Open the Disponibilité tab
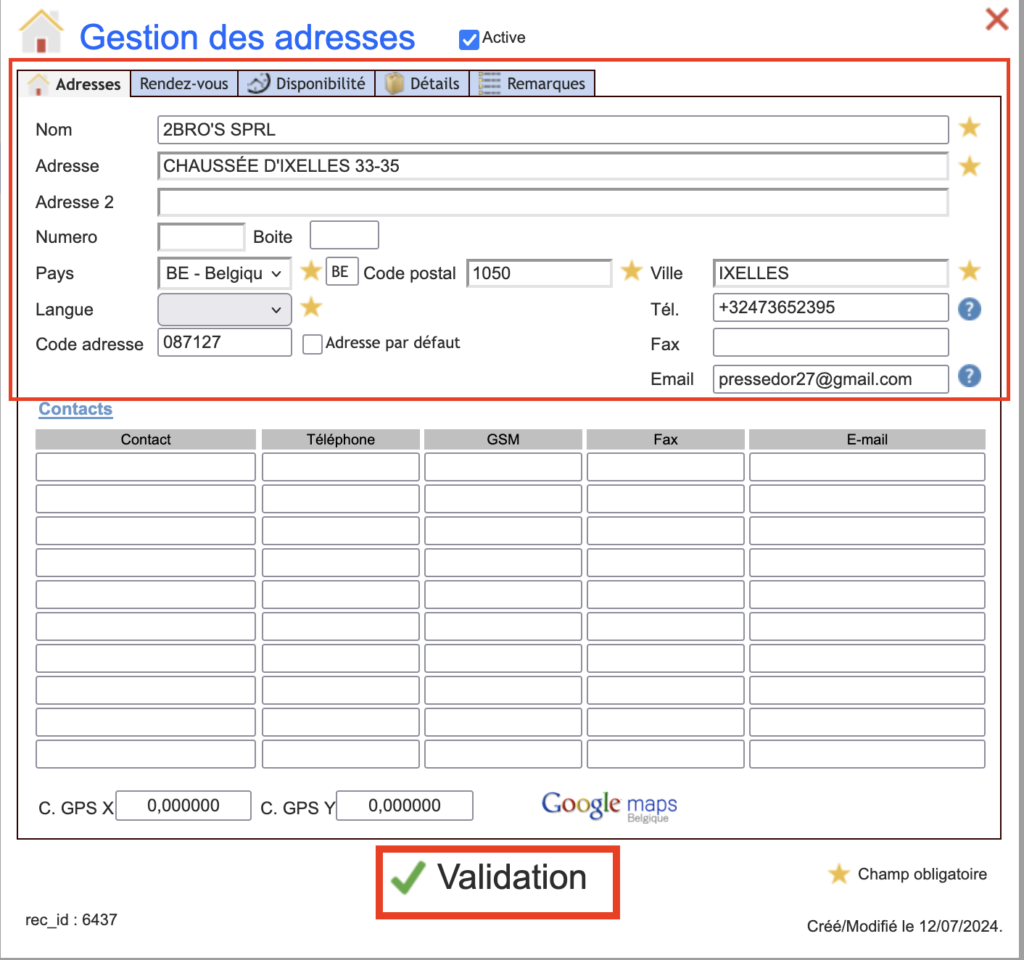This screenshot has height=960, width=1024. (x=308, y=84)
